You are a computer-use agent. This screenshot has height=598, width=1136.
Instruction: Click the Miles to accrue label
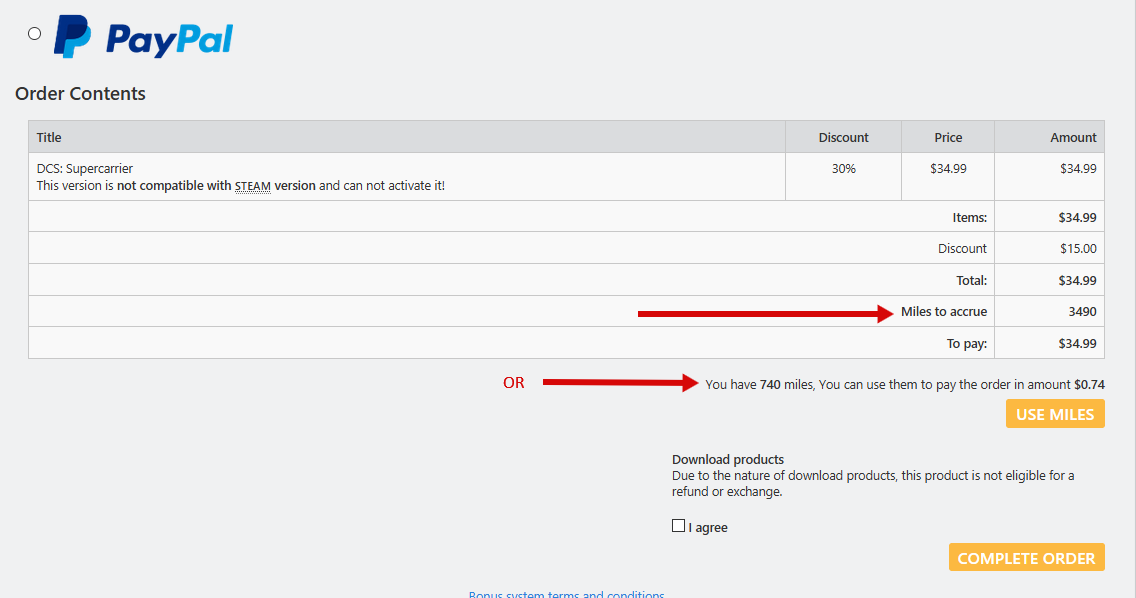coord(943,311)
